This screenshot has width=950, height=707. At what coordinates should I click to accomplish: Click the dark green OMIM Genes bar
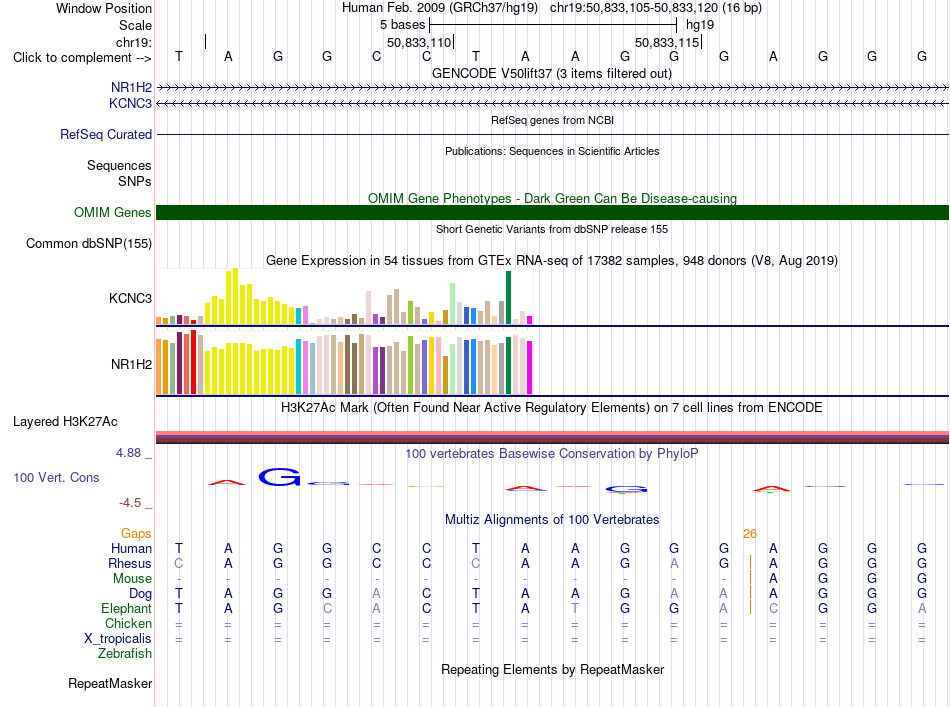(x=552, y=213)
